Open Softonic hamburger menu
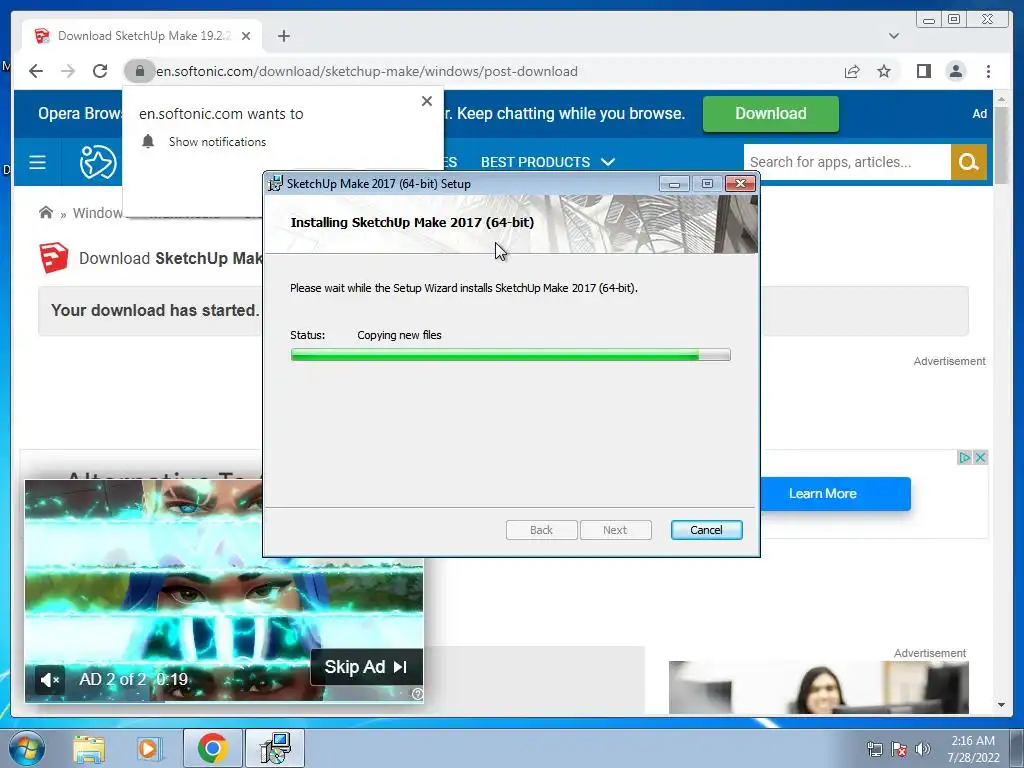The height and width of the screenshot is (768, 1024). point(37,162)
